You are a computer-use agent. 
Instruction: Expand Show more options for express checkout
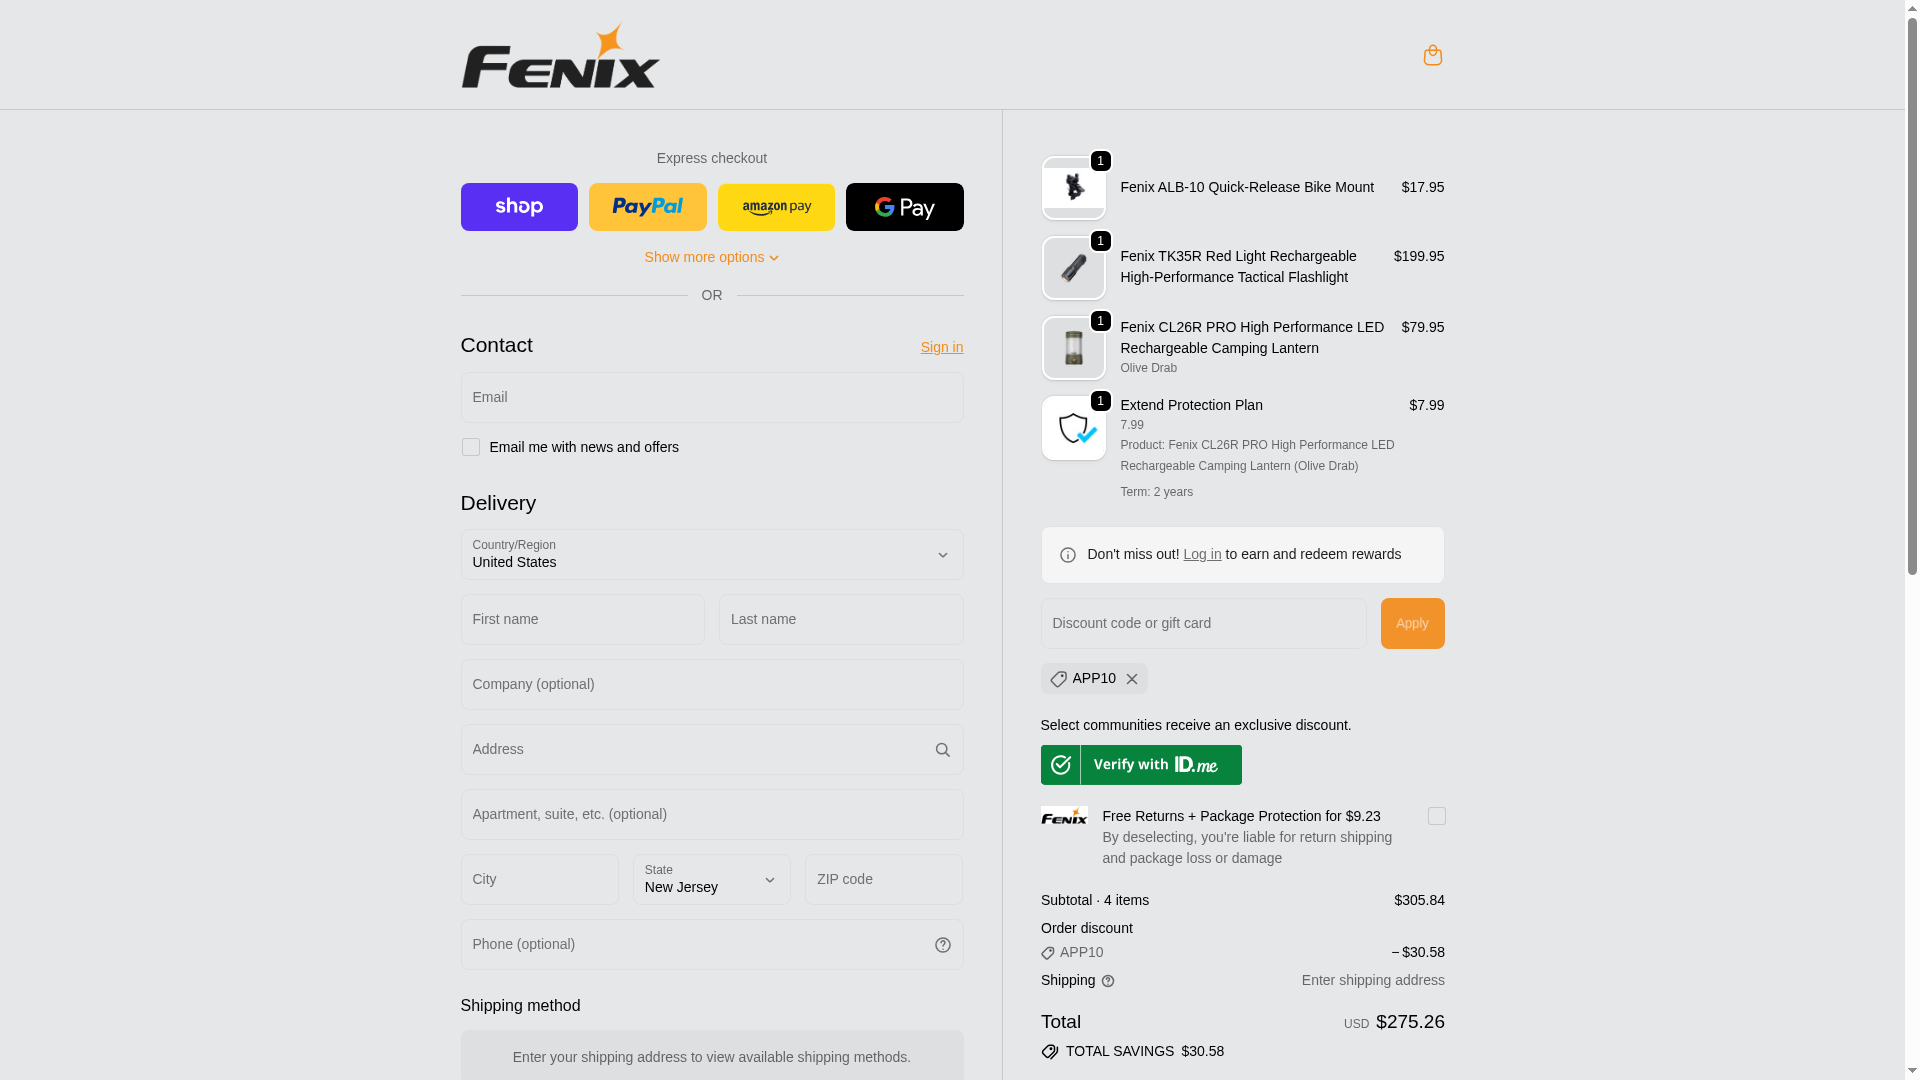(712, 257)
